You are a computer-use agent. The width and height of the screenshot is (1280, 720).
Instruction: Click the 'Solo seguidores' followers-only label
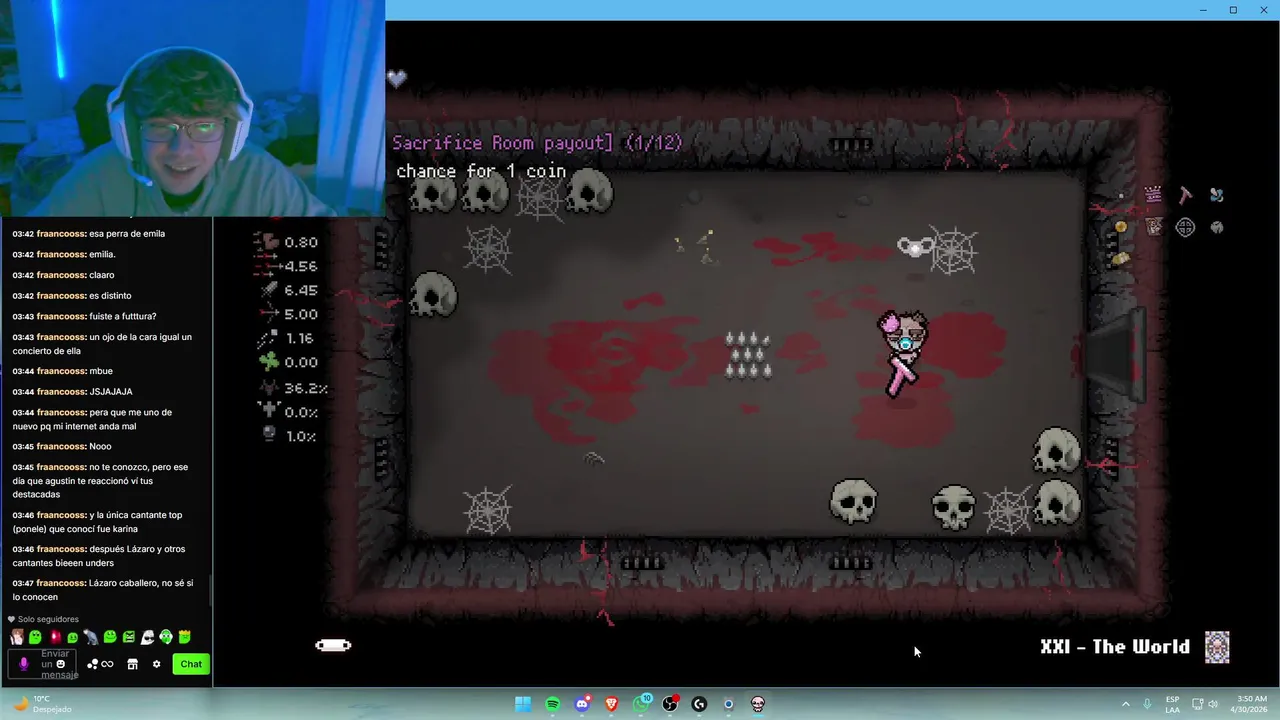pos(47,619)
